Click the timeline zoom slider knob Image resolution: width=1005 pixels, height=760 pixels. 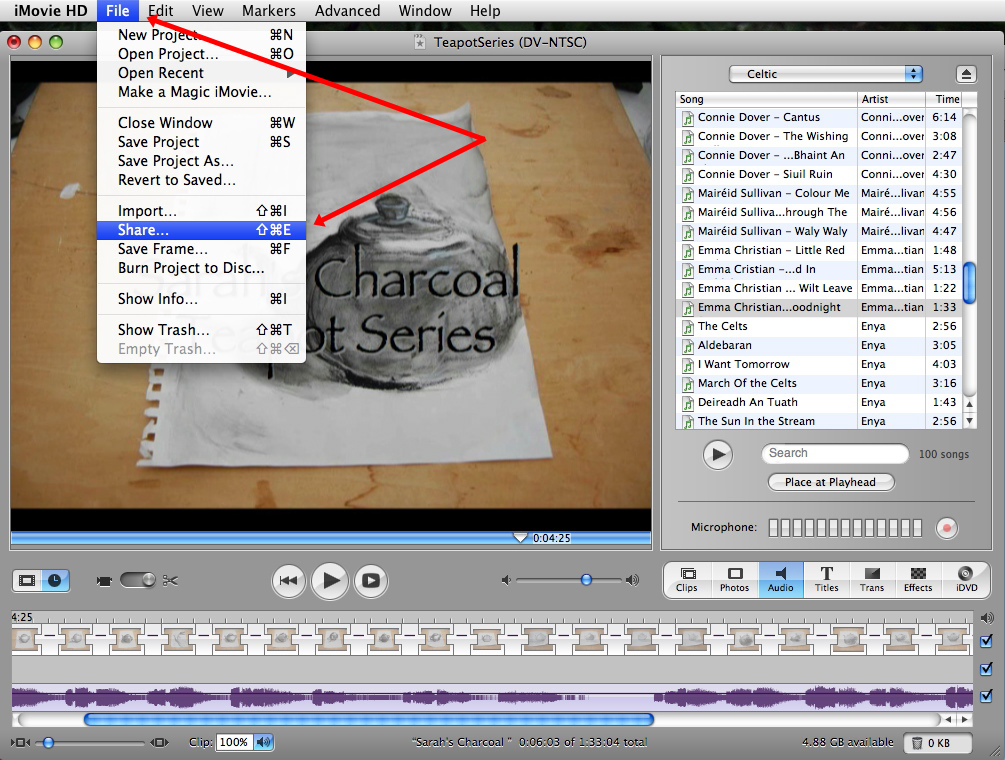(x=48, y=743)
